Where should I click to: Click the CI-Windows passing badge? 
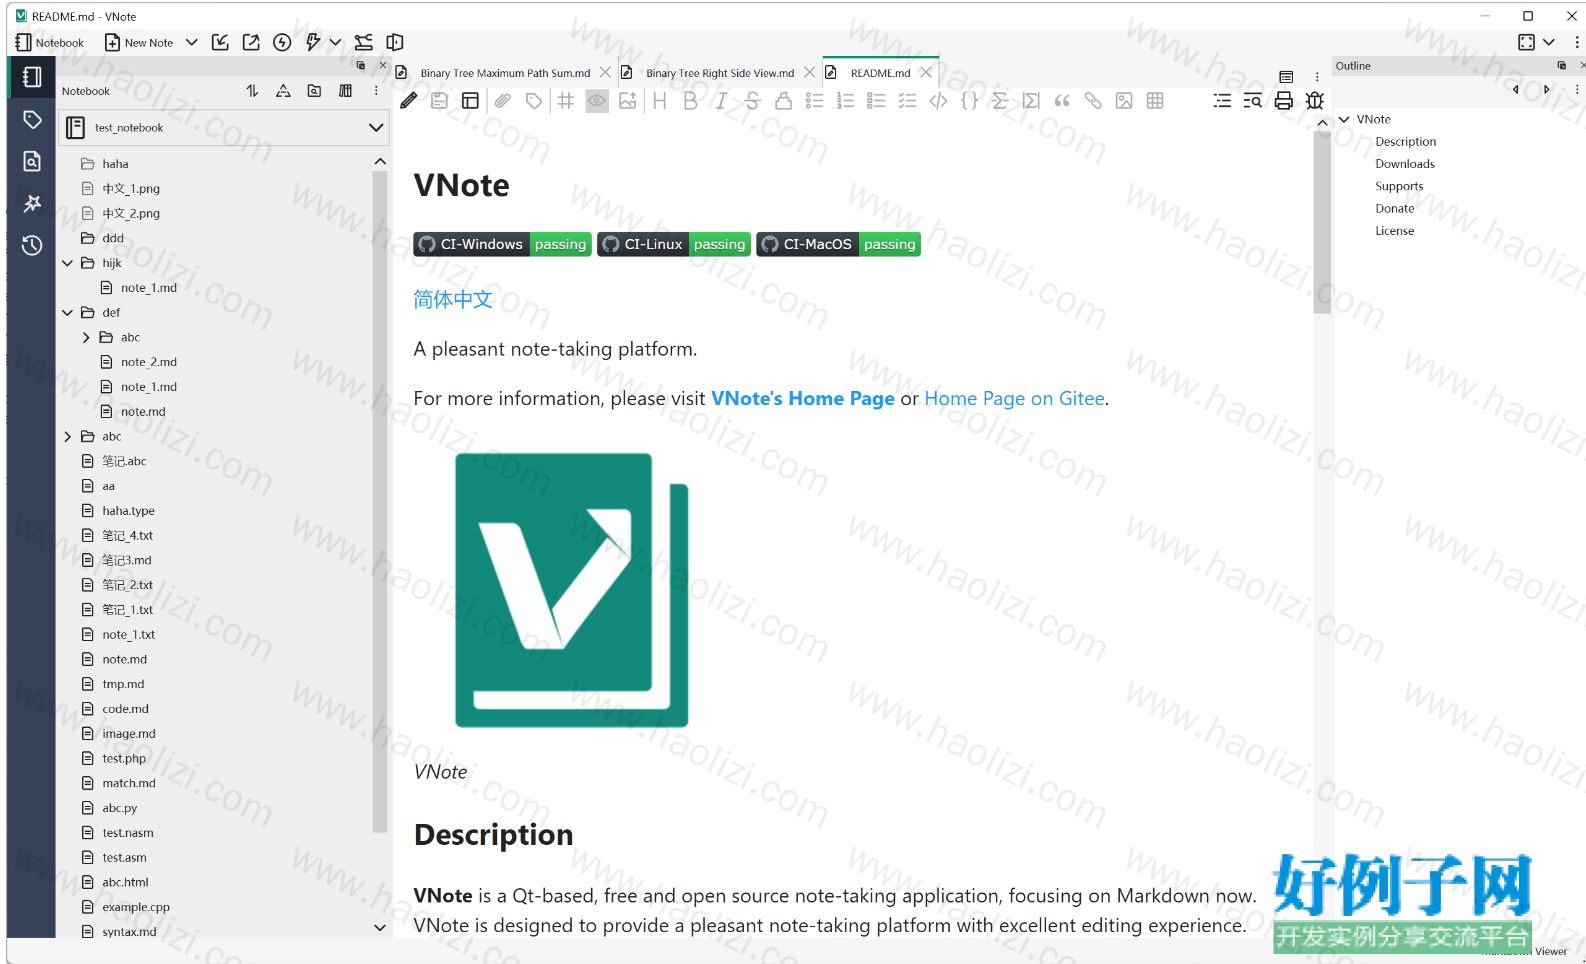502,244
